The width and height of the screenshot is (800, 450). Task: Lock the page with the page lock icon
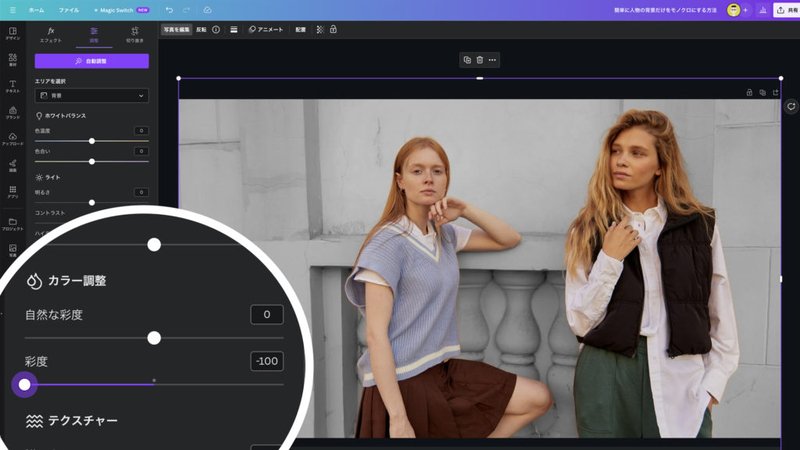(749, 92)
